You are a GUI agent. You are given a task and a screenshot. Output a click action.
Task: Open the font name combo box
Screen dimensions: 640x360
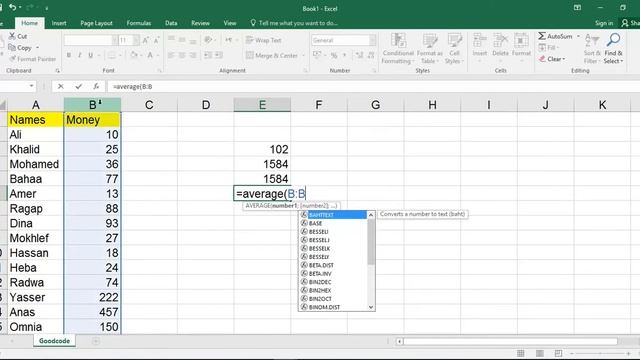pyautogui.click(x=91, y=40)
